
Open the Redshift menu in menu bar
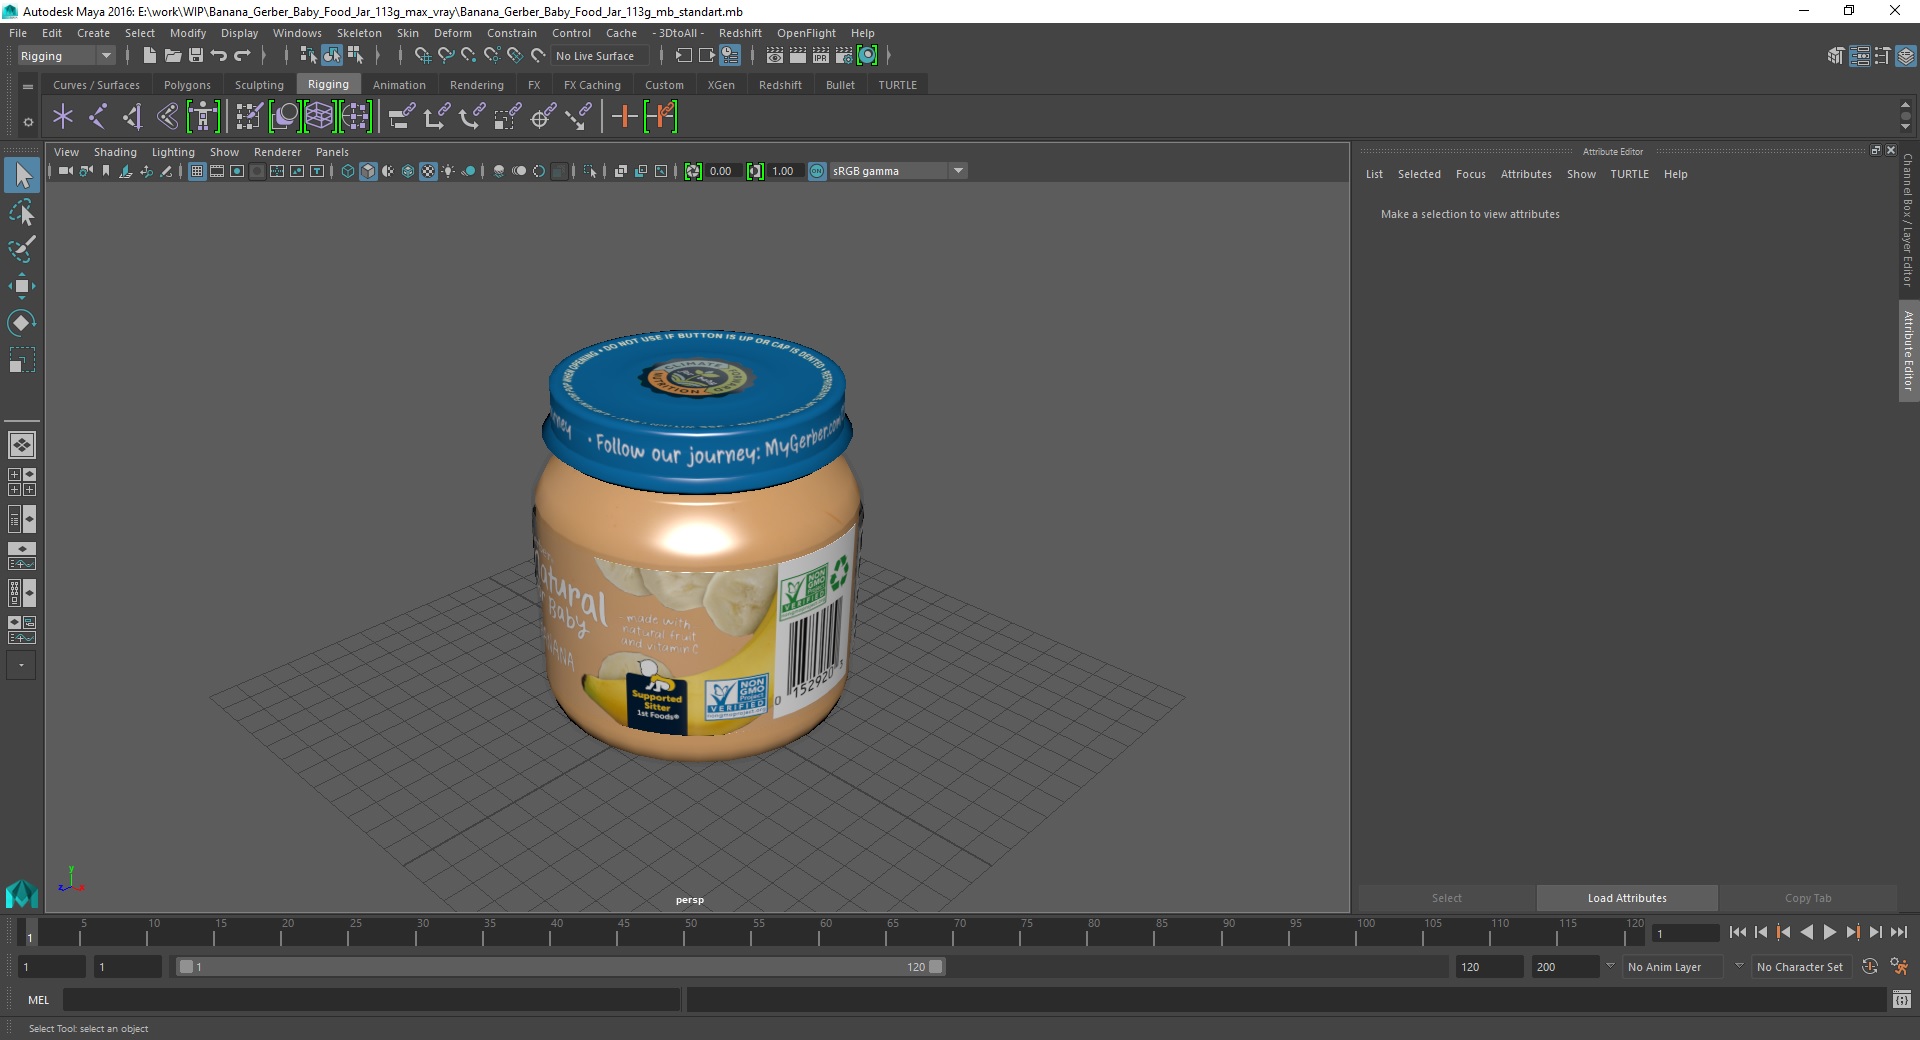point(740,33)
